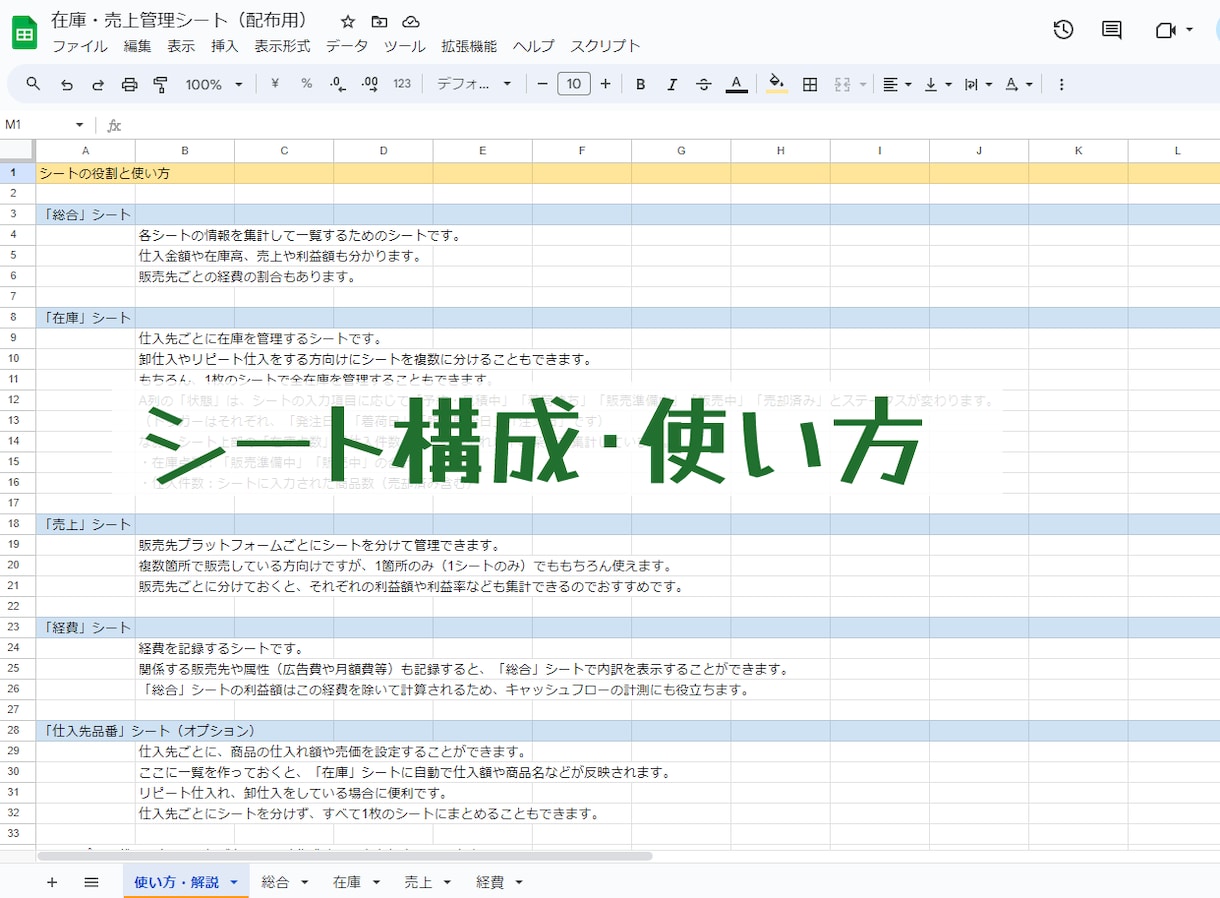Open the 総合 tab dropdown arrow
Viewport: 1220px width, 898px height.
304,882
